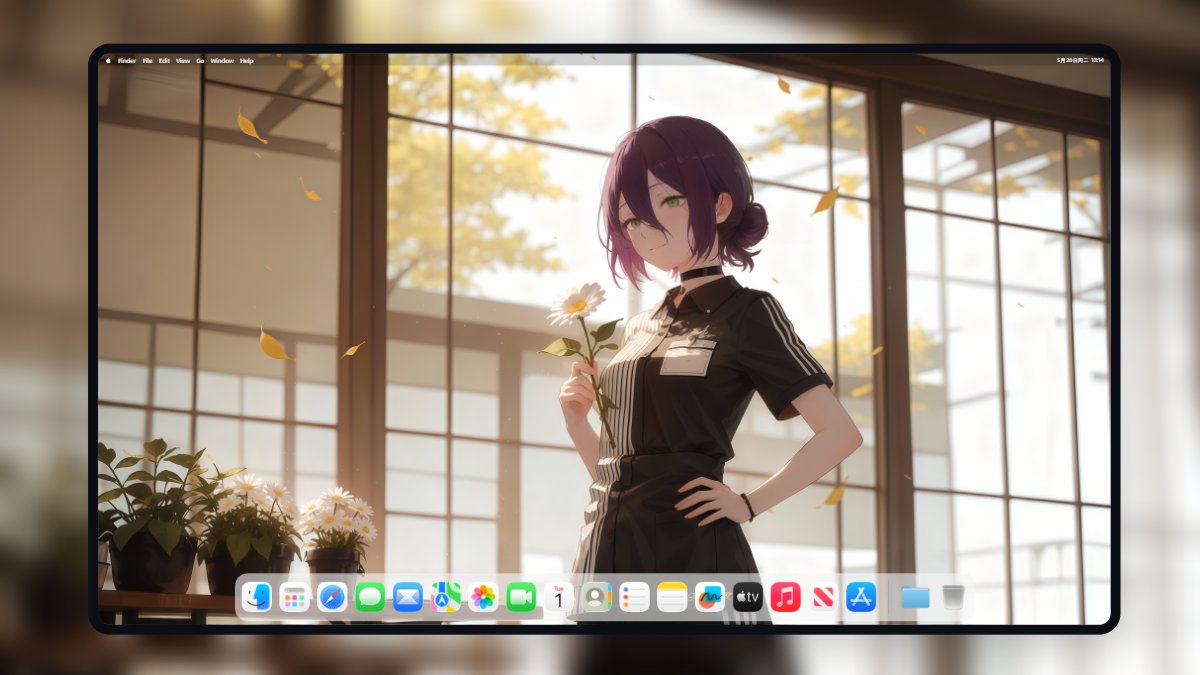Open the Apple menu

tap(107, 60)
